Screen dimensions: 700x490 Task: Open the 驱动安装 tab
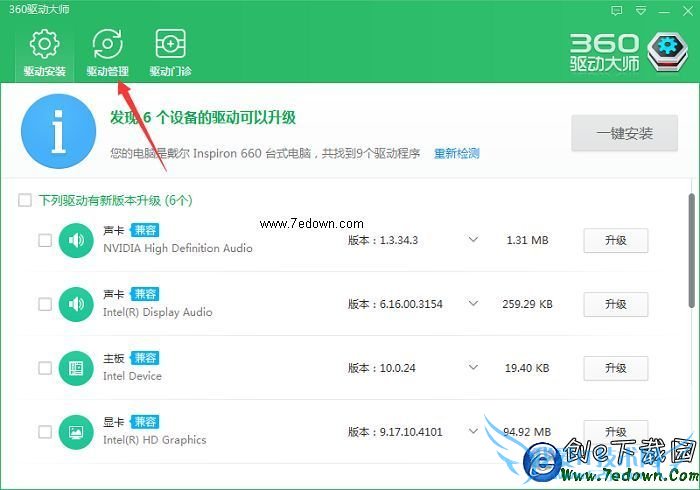coord(44,53)
